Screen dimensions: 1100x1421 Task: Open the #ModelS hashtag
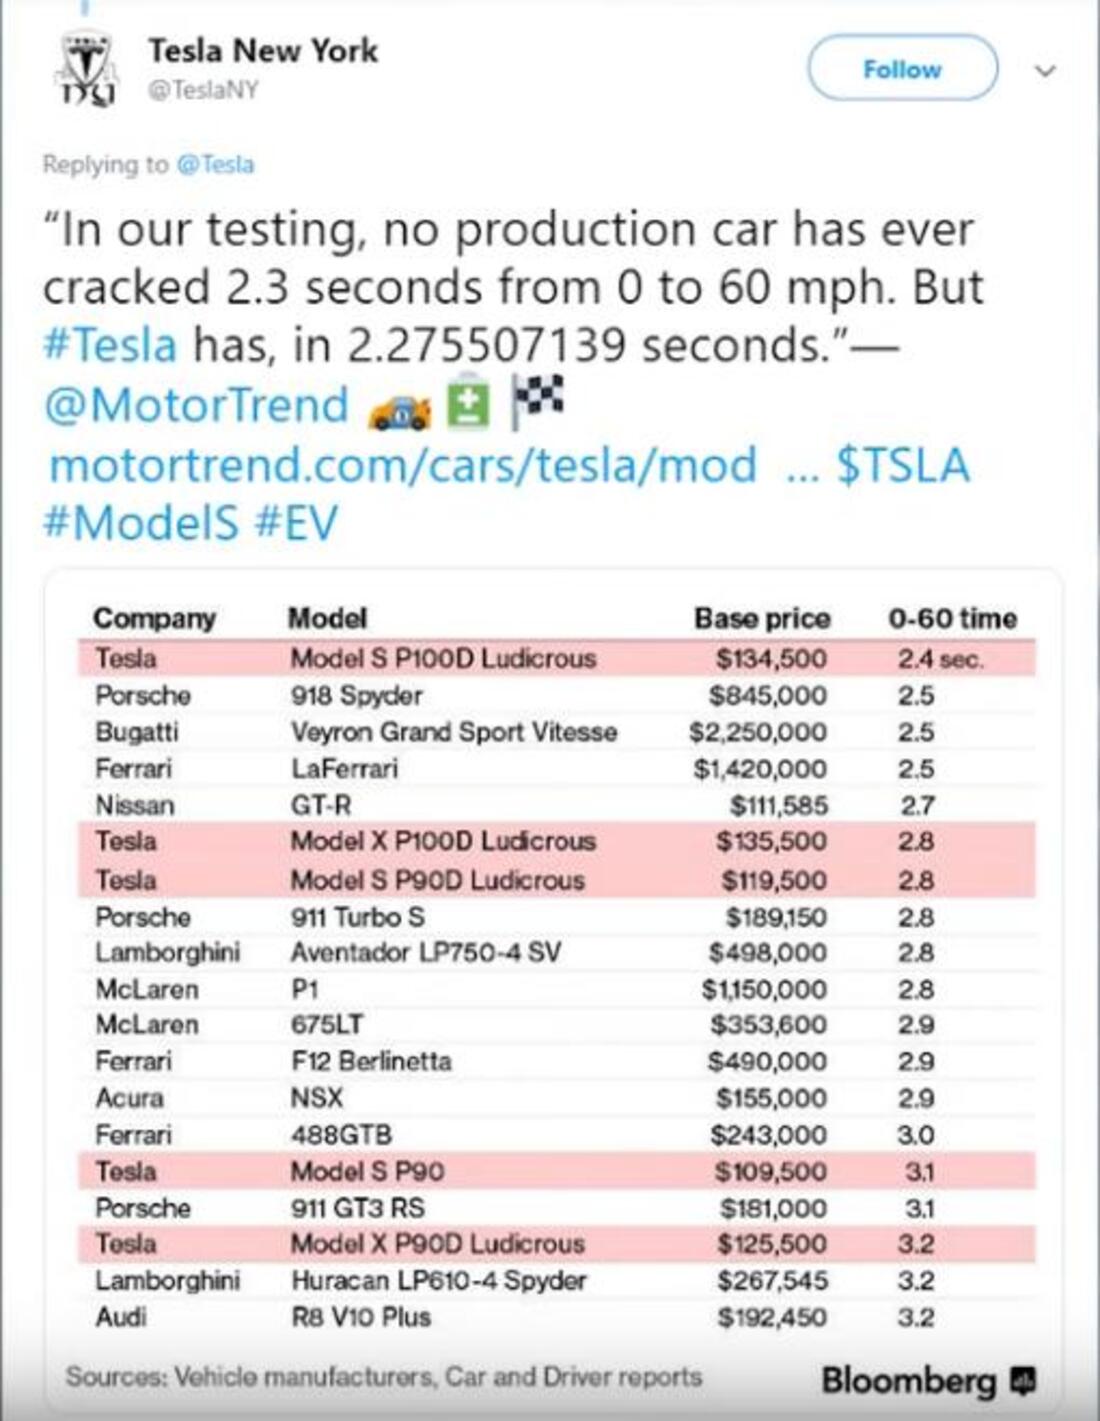click(141, 523)
